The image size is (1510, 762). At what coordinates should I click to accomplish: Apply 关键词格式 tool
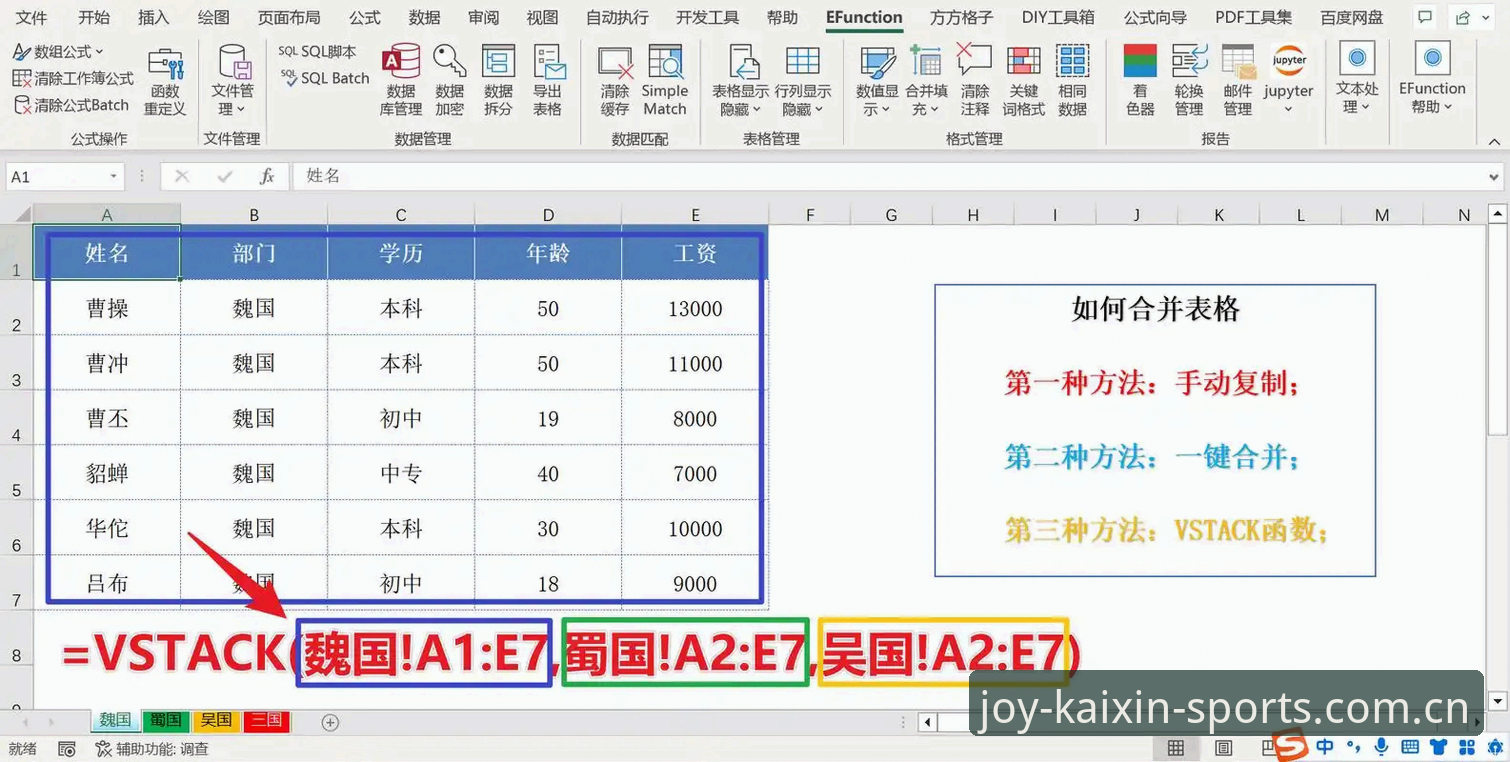pos(1023,82)
